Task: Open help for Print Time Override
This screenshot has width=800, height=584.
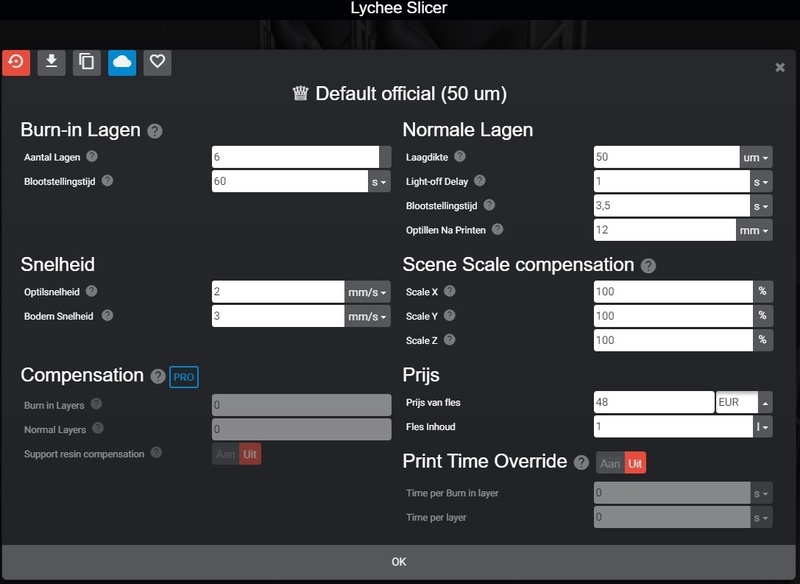Action: (x=581, y=463)
